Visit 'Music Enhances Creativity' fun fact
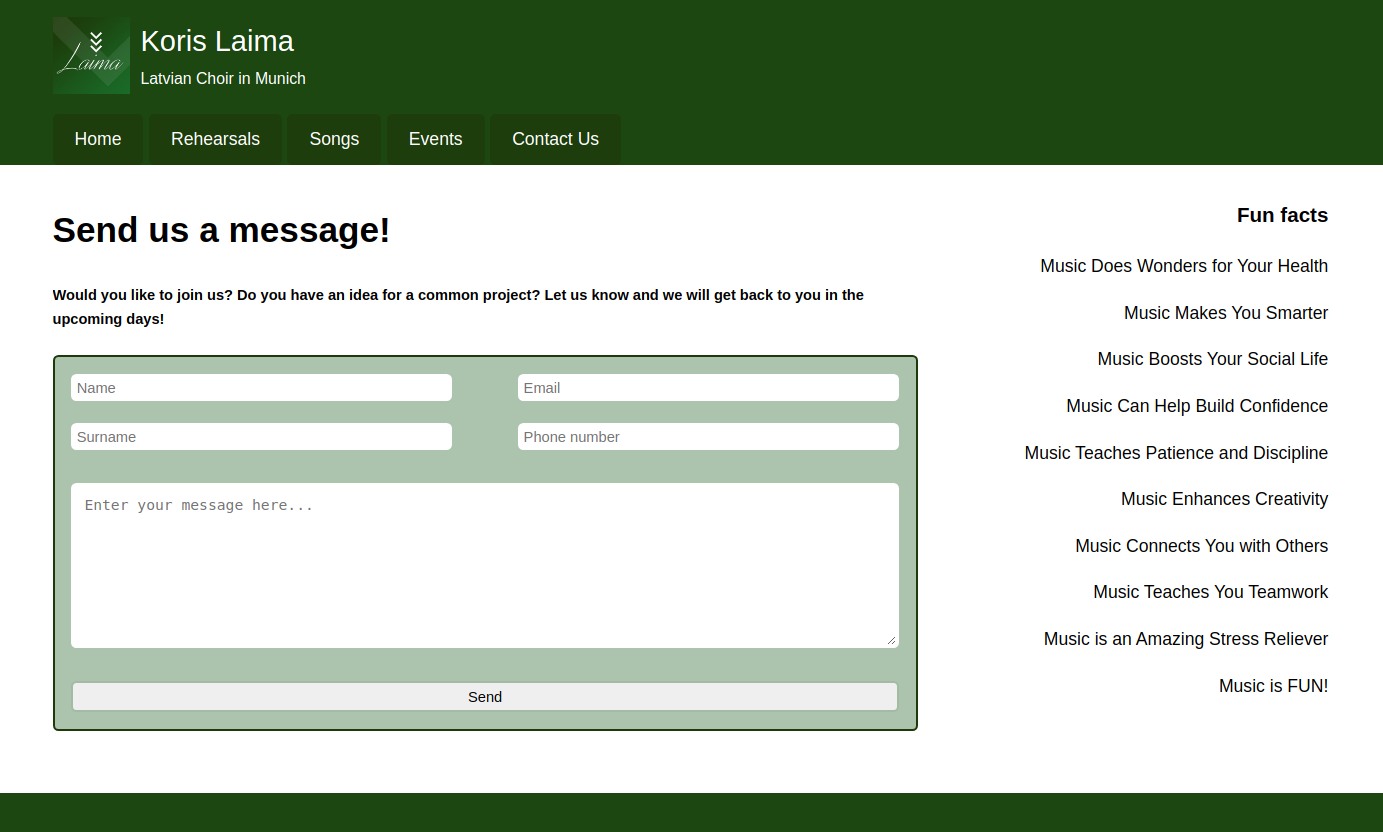 (x=1224, y=499)
